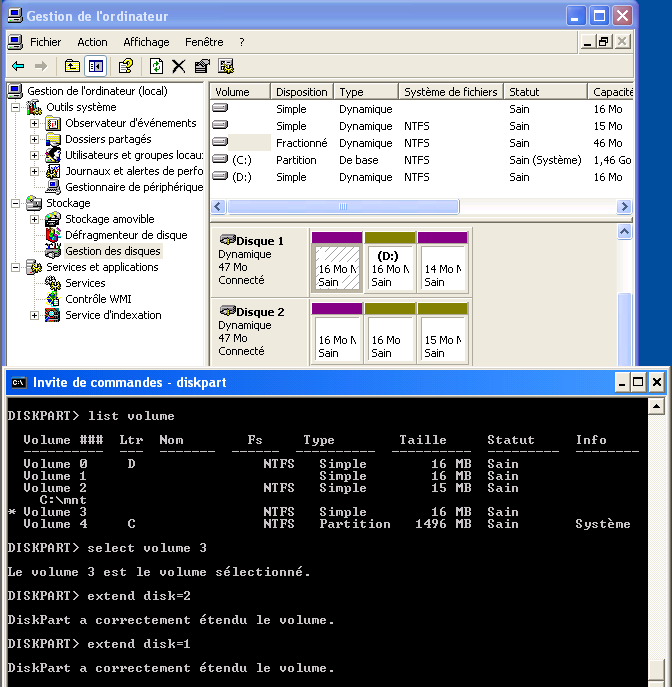Viewport: 672px width, 687px height.
Task: Toggle the Show/Hide console tree icon
Action: point(95,67)
